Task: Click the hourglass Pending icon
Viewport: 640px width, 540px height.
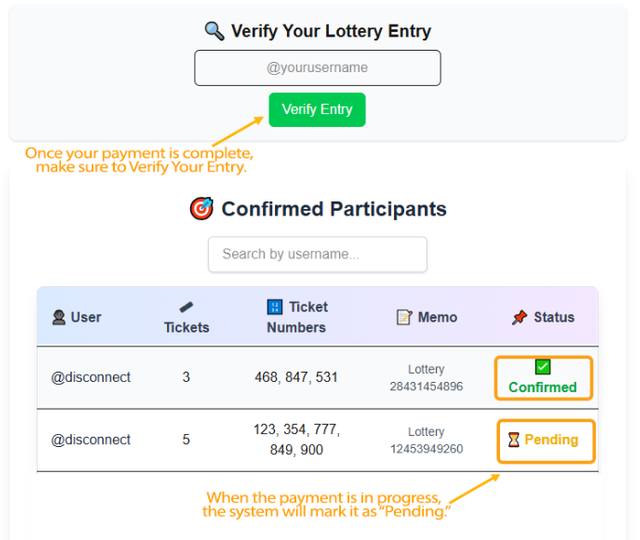Action: pos(513,440)
